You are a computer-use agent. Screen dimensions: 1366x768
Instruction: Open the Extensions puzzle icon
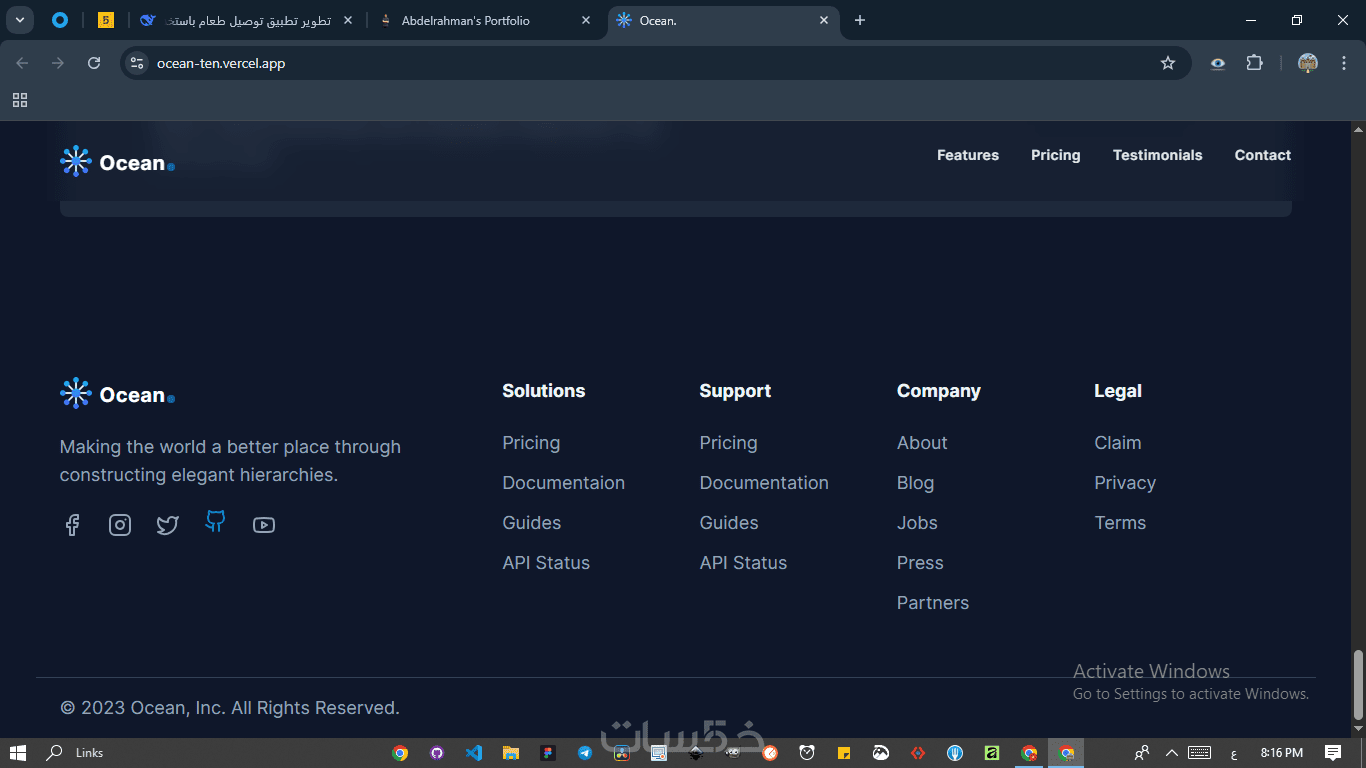tap(1254, 63)
